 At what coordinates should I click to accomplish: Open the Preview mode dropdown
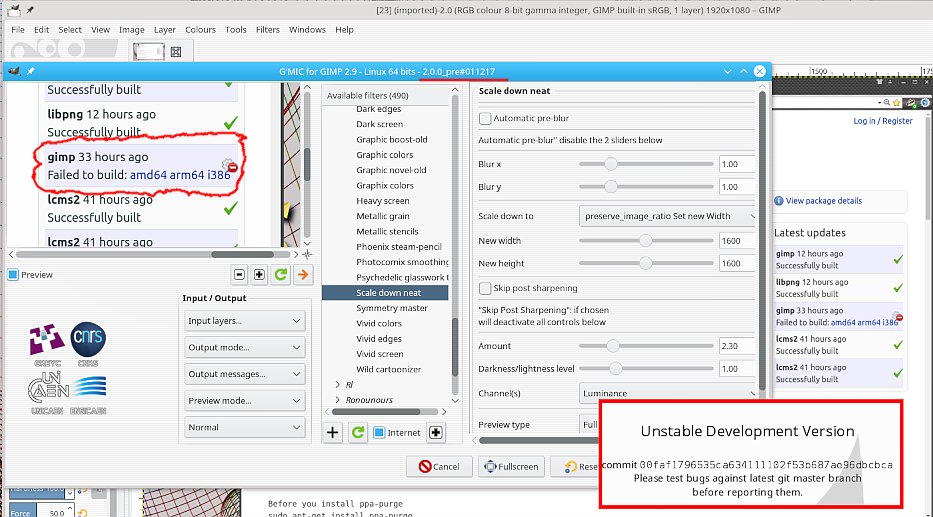pyautogui.click(x=245, y=400)
